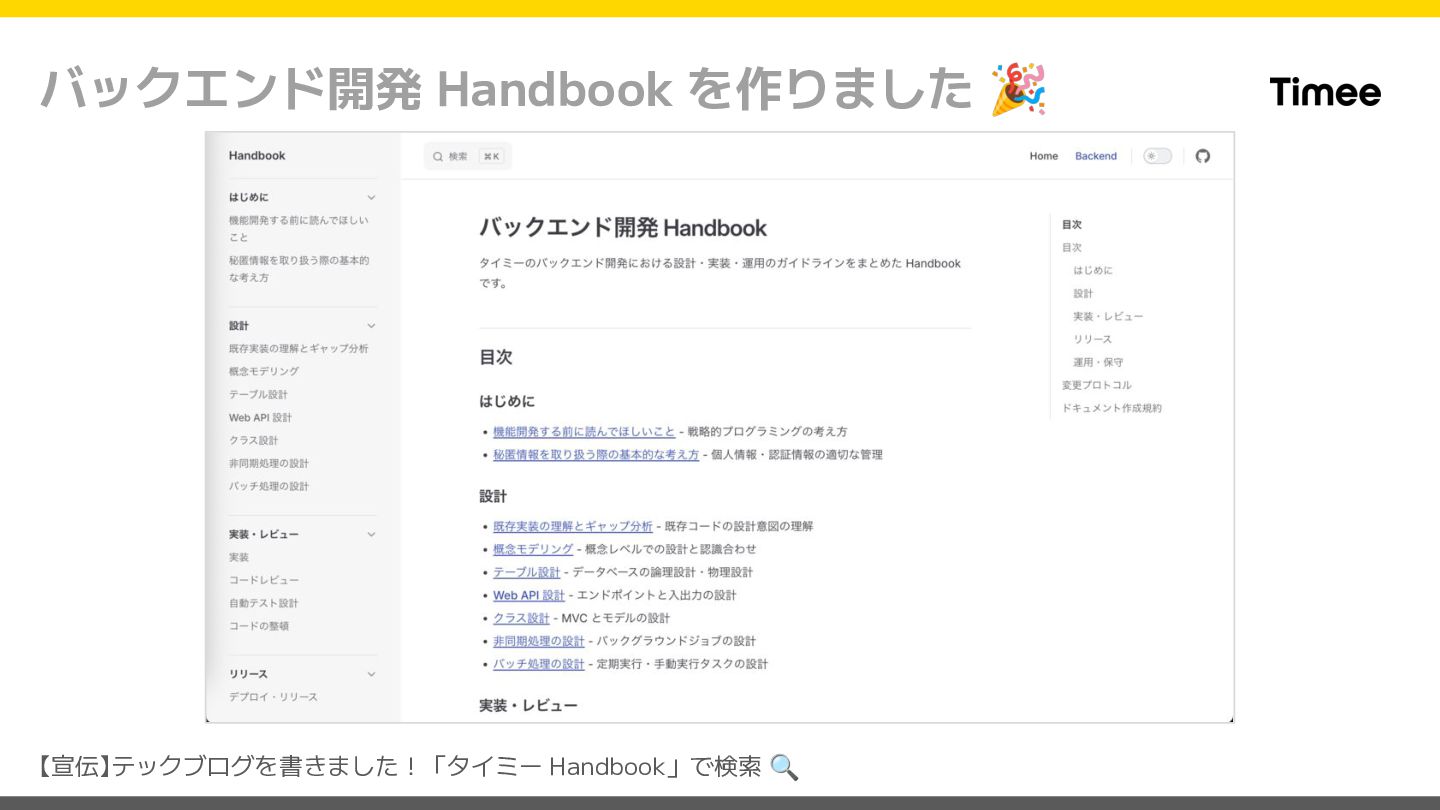Collapse the はじめに sidebar section
The image size is (1440, 810).
pyautogui.click(x=371, y=197)
